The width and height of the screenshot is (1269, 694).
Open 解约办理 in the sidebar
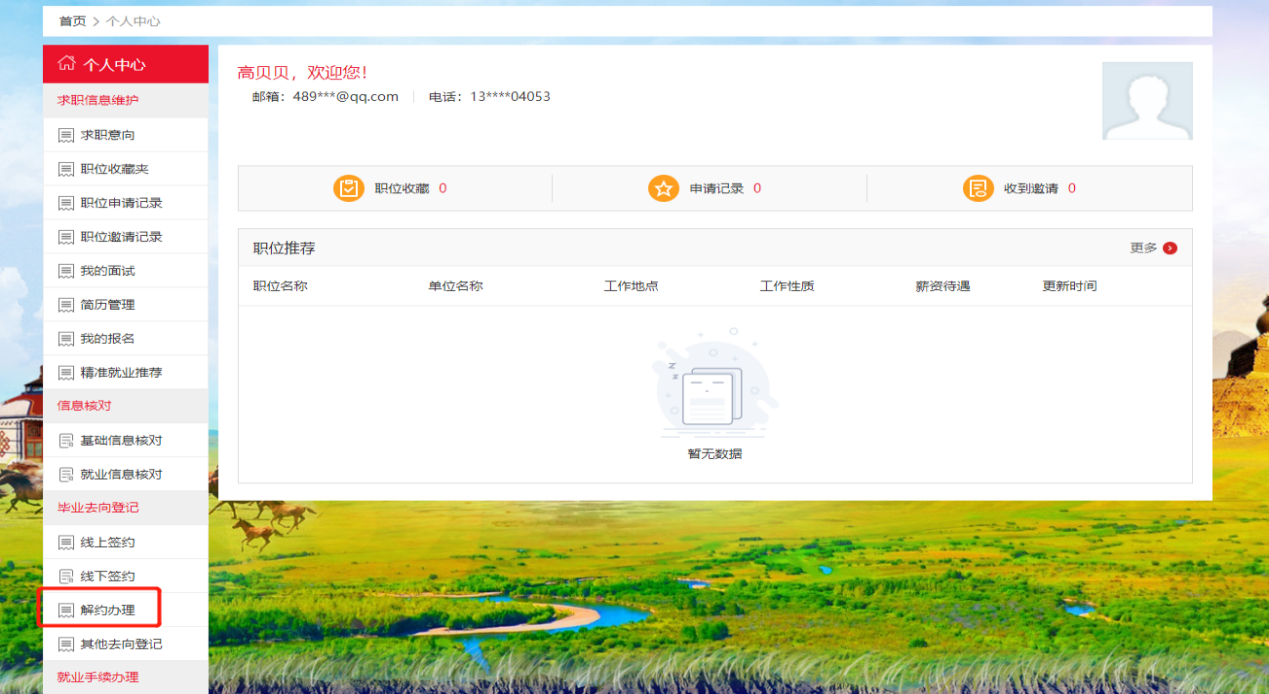pyautogui.click(x=107, y=610)
